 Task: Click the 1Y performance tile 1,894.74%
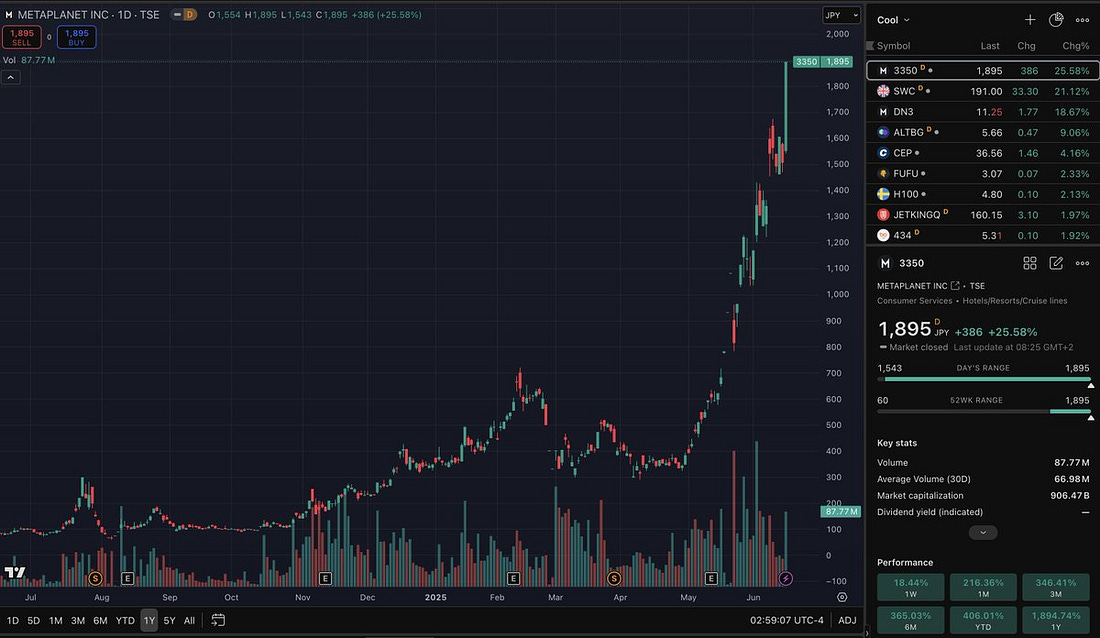[1056, 620]
